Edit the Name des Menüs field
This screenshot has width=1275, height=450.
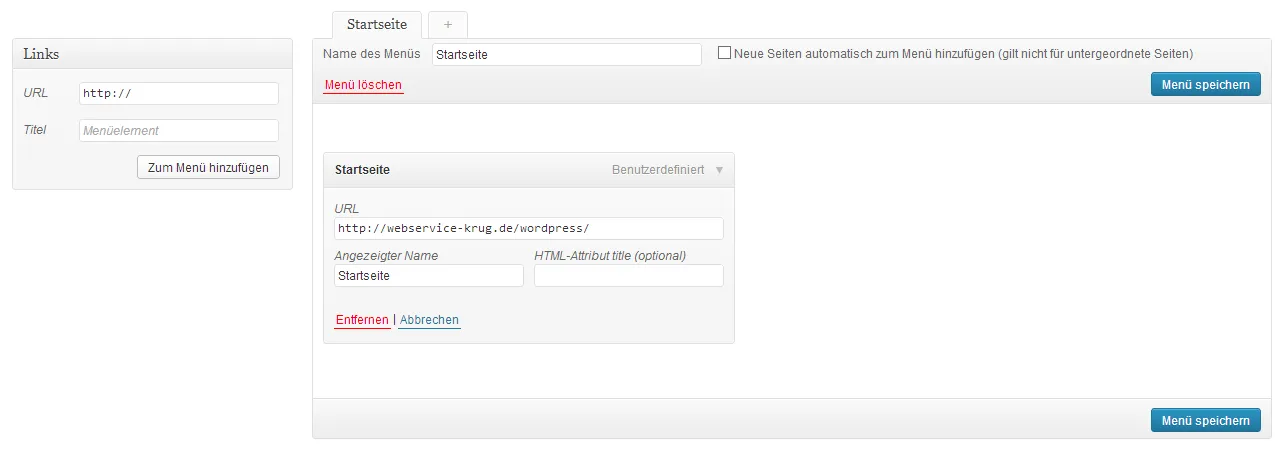(x=567, y=54)
